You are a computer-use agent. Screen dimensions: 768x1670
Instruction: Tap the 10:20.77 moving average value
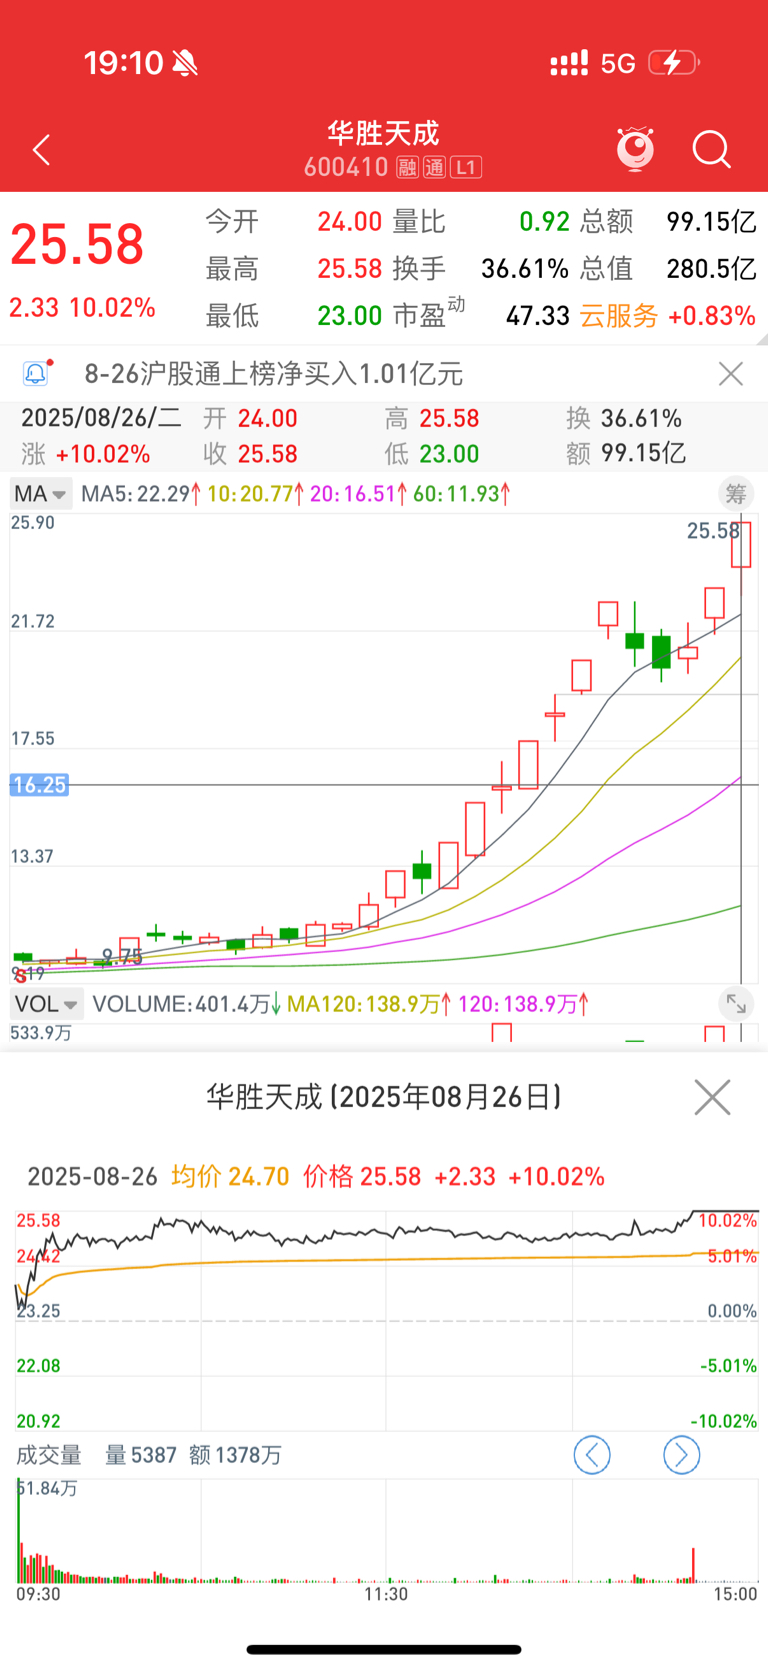[255, 493]
